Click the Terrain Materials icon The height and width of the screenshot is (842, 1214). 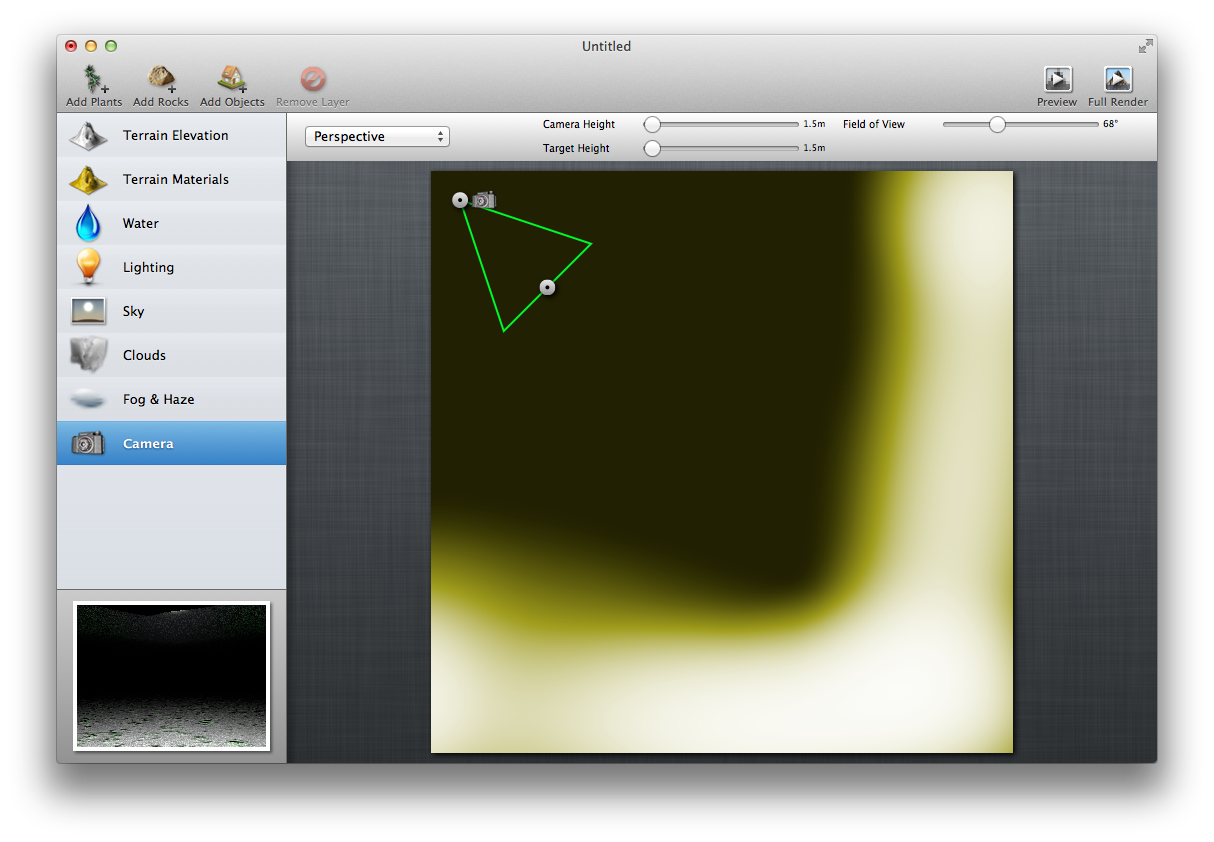(88, 180)
